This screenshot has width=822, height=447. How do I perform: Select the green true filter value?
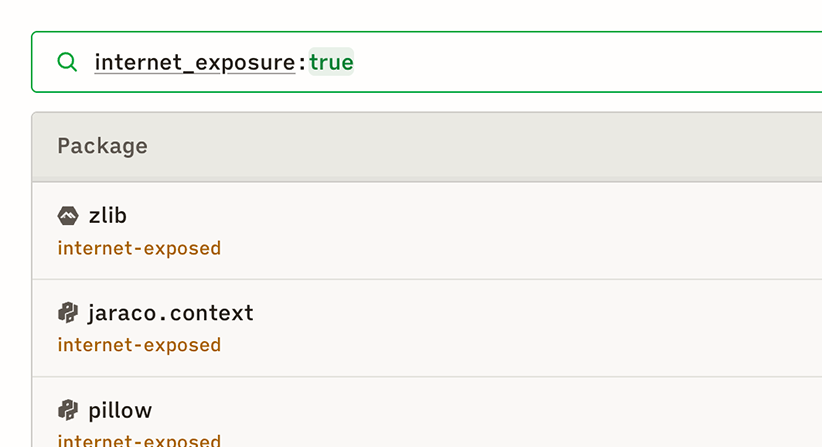pyautogui.click(x=331, y=62)
